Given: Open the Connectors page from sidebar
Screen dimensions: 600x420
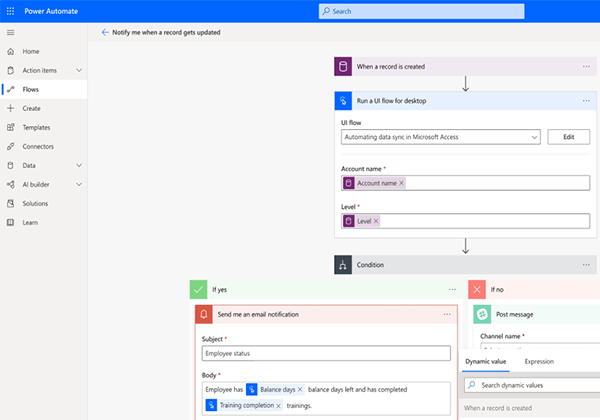Looking at the screenshot, I should coord(38,146).
